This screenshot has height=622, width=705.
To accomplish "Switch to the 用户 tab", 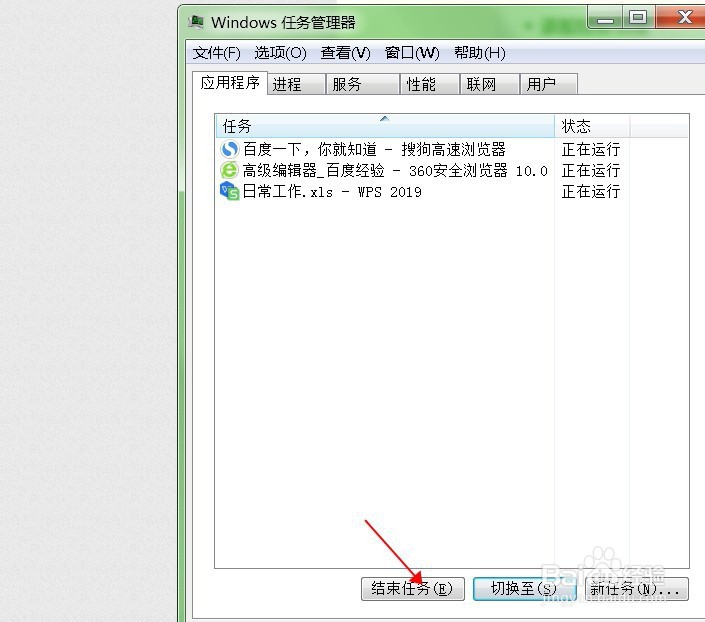I will click(549, 84).
